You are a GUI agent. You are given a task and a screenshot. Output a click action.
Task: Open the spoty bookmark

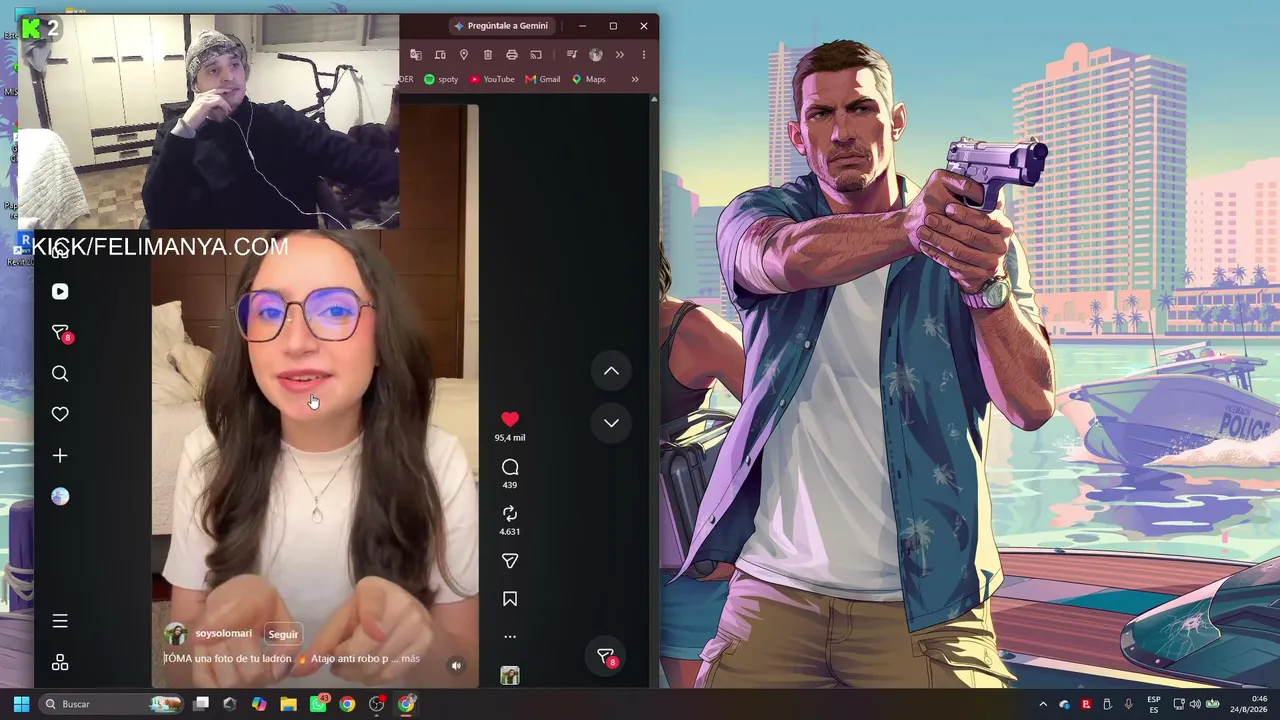tap(441, 79)
